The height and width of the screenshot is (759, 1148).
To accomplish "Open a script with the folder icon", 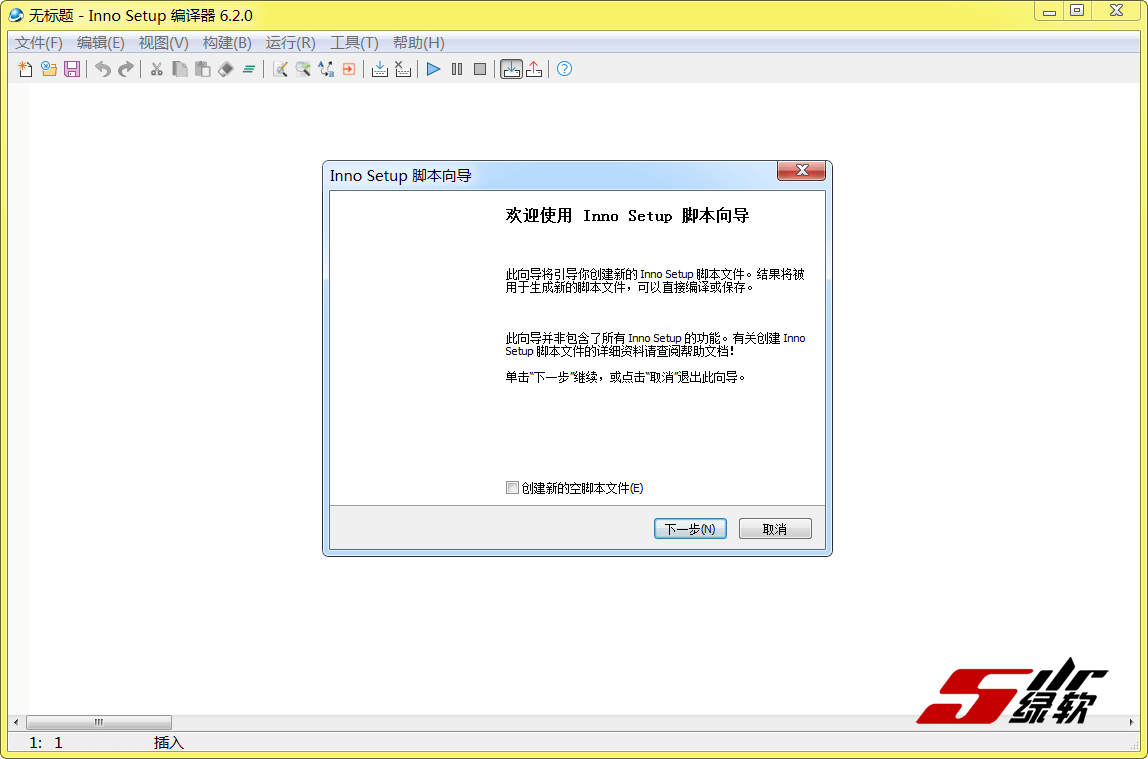I will [x=49, y=69].
